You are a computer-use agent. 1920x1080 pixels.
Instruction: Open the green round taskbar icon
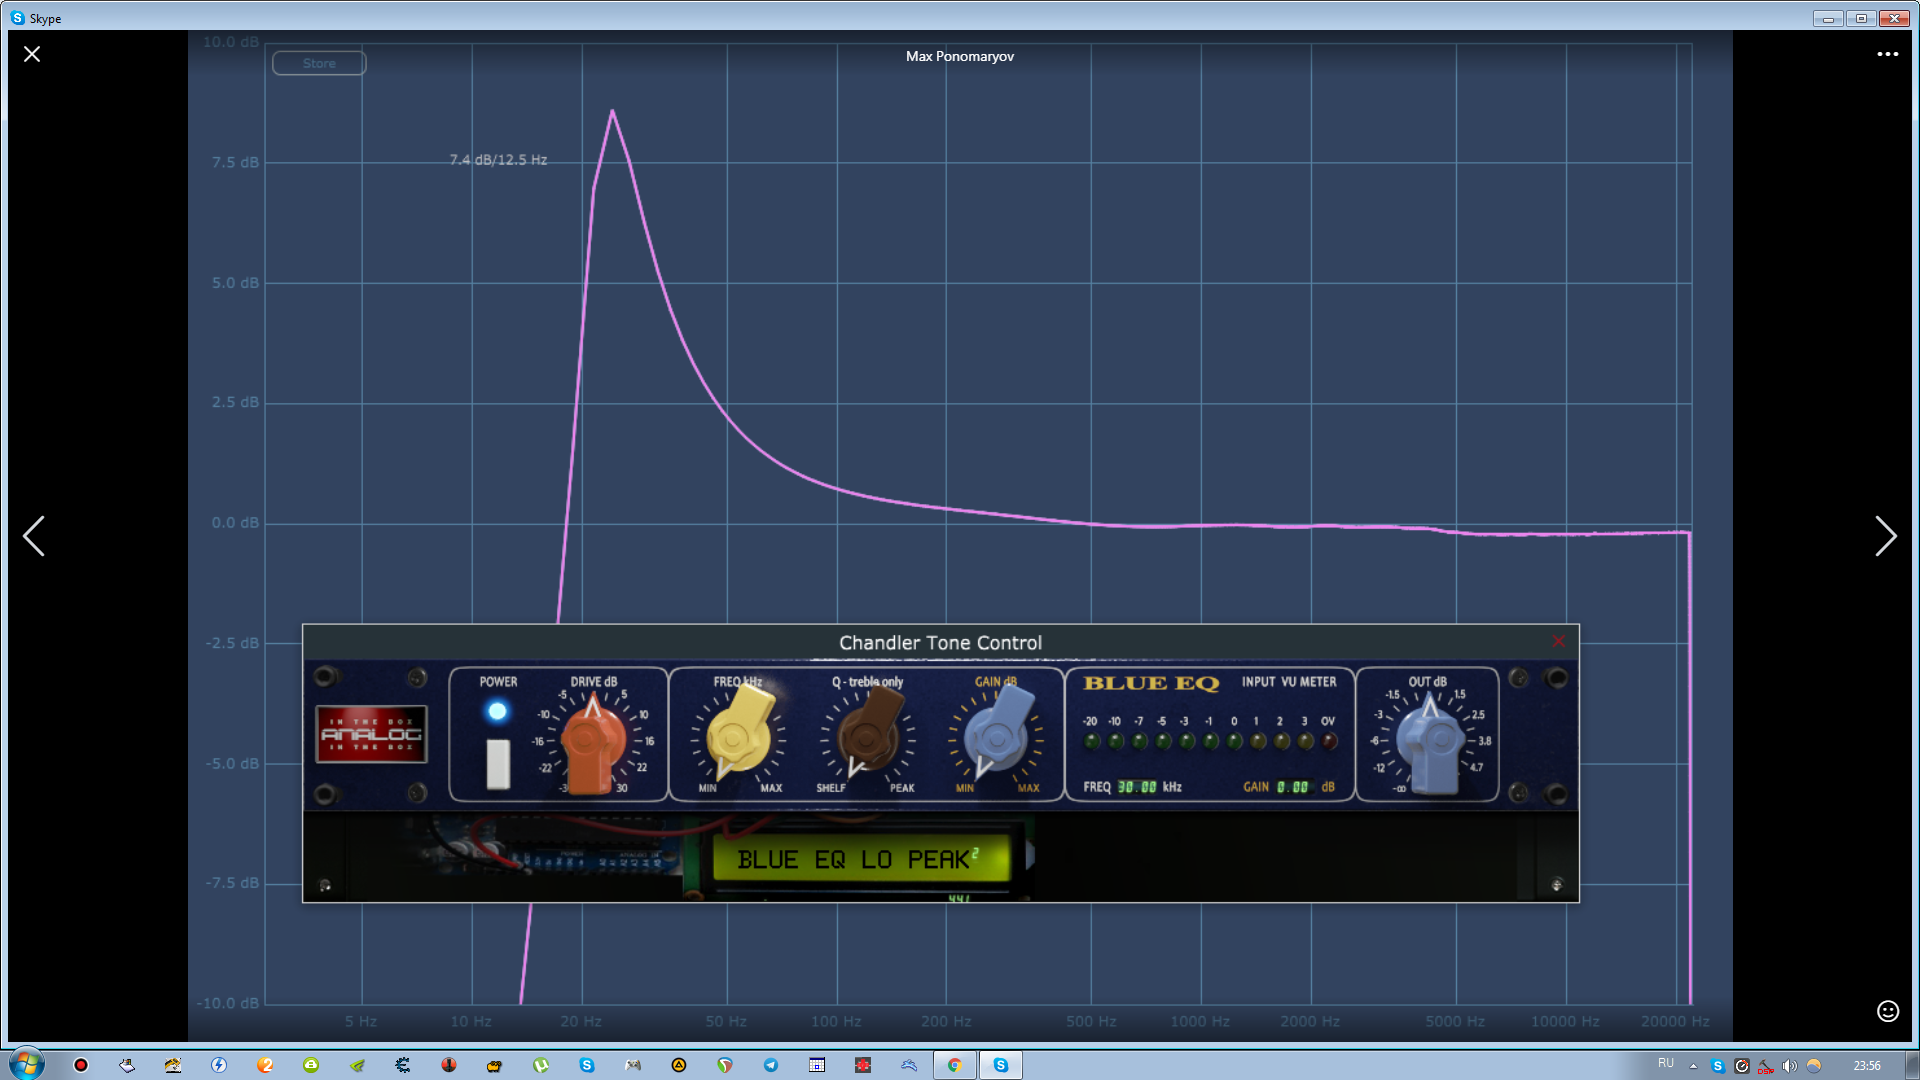point(311,1065)
